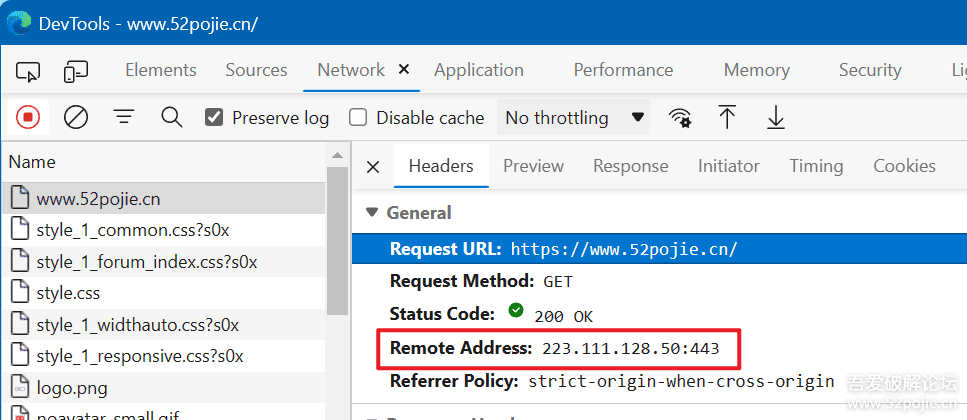Viewport: 967px width, 420px height.
Task: Clear the network log
Action: coord(76,117)
